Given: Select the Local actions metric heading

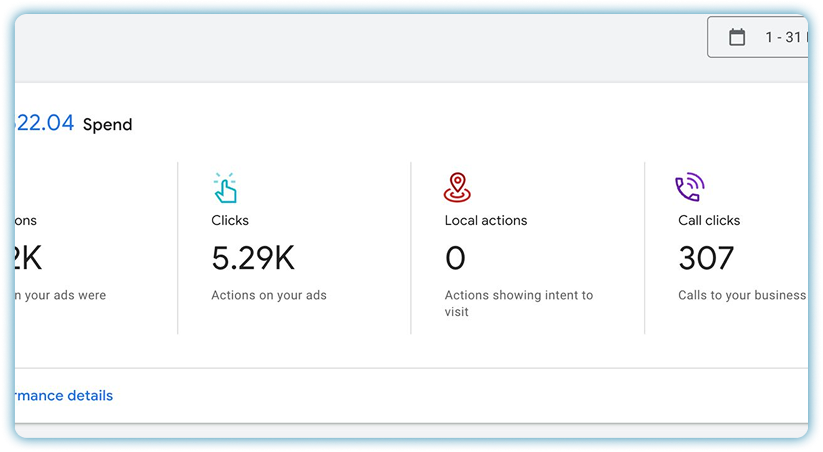Looking at the screenshot, I should pyautogui.click(x=486, y=220).
